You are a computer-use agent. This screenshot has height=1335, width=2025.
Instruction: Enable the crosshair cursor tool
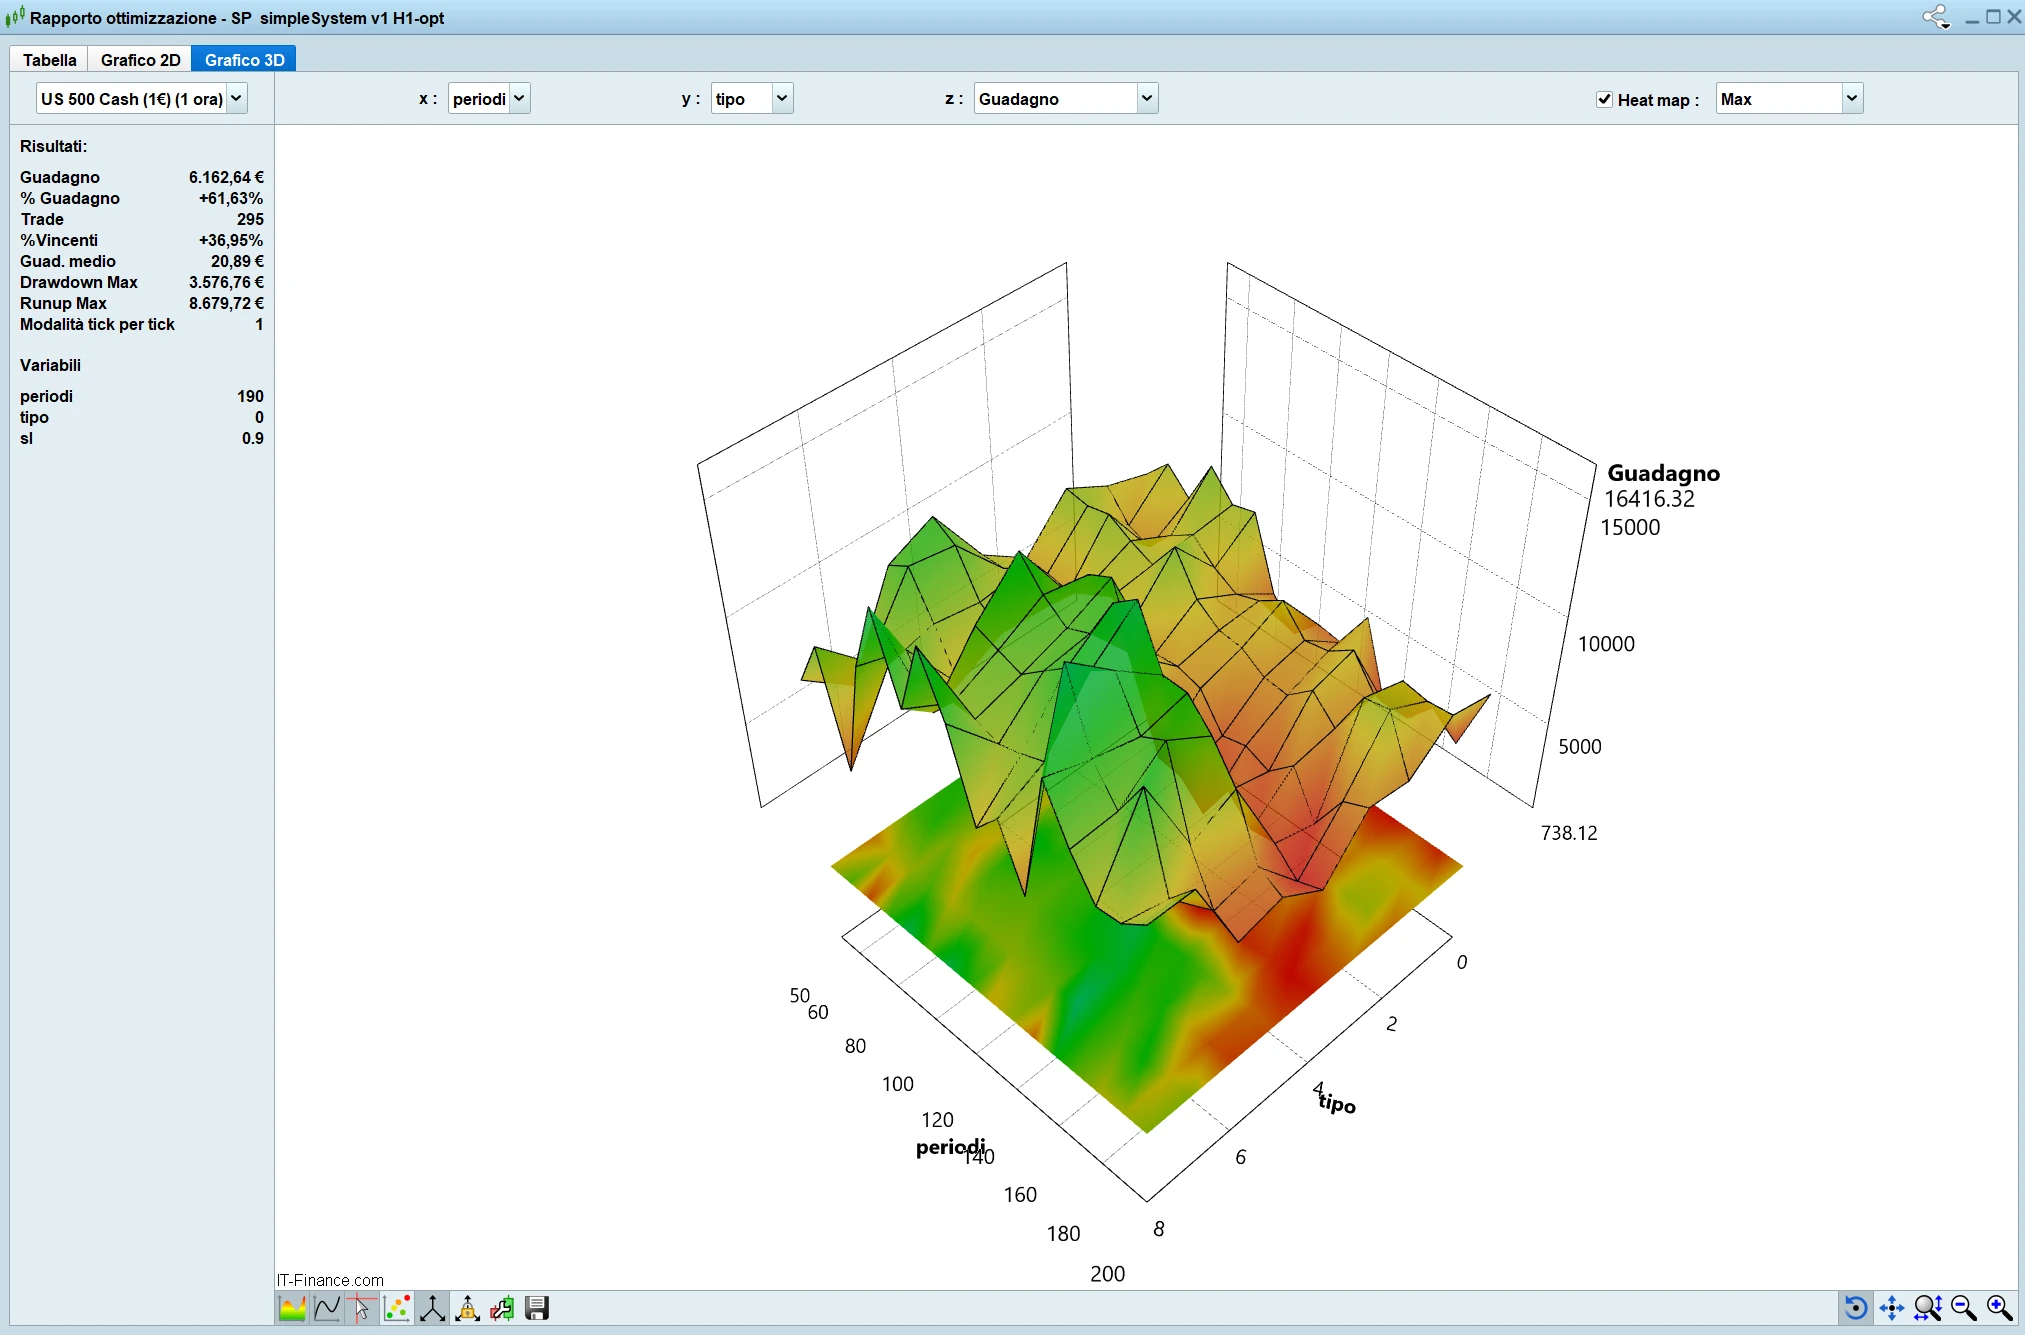362,1308
